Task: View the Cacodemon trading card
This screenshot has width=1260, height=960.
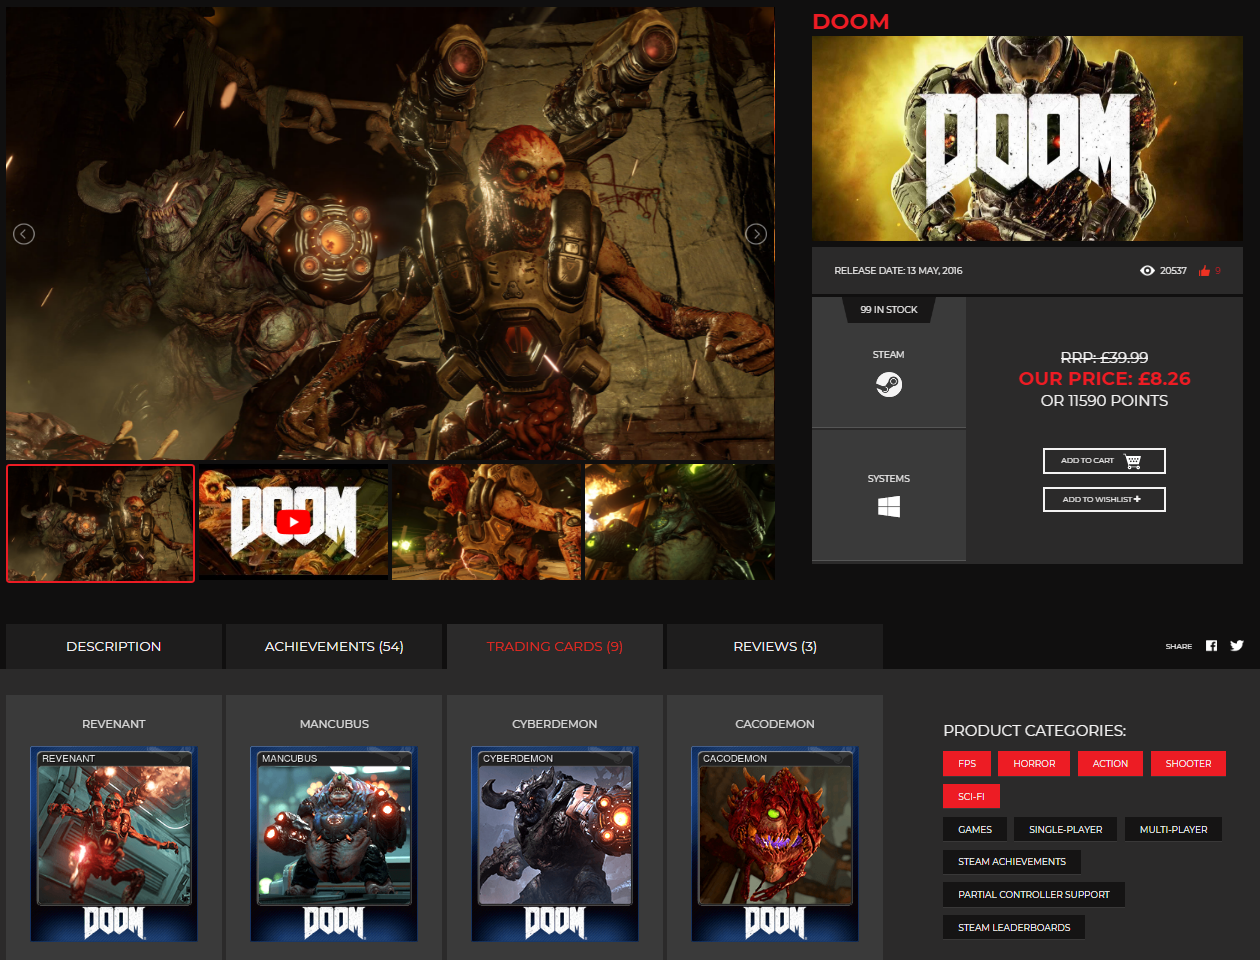Action: pos(775,844)
